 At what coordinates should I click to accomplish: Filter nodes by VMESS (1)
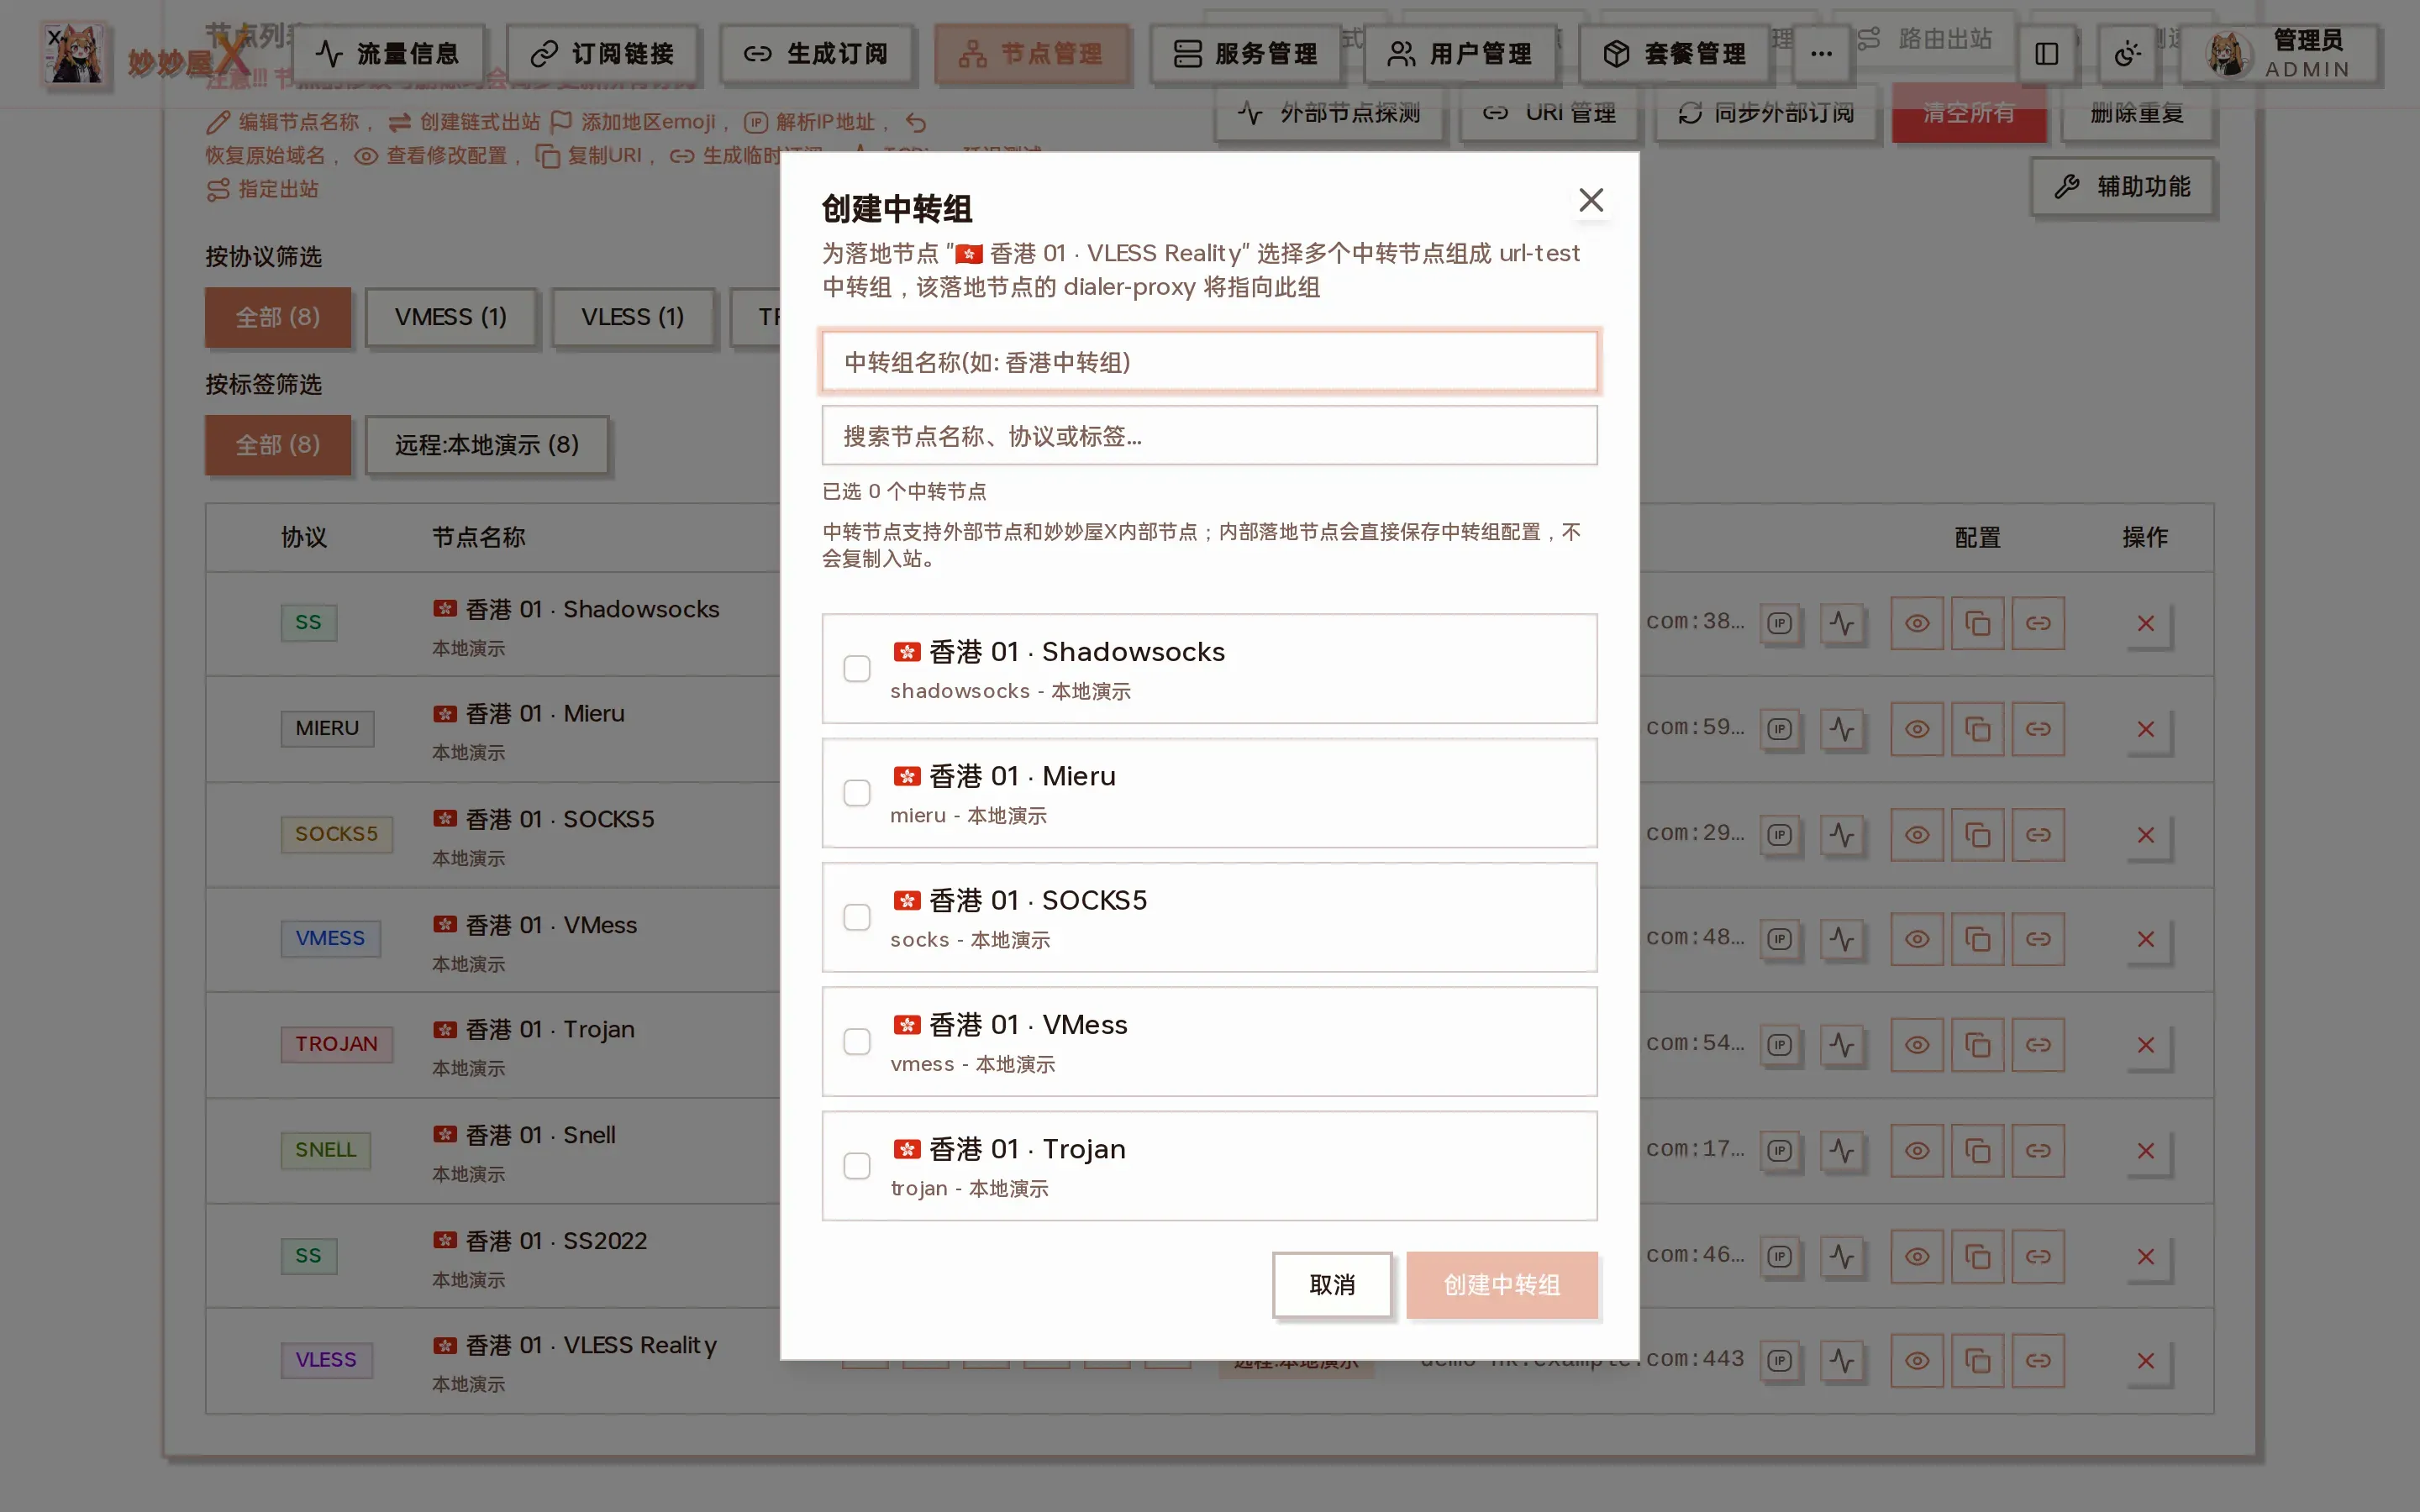pos(450,317)
